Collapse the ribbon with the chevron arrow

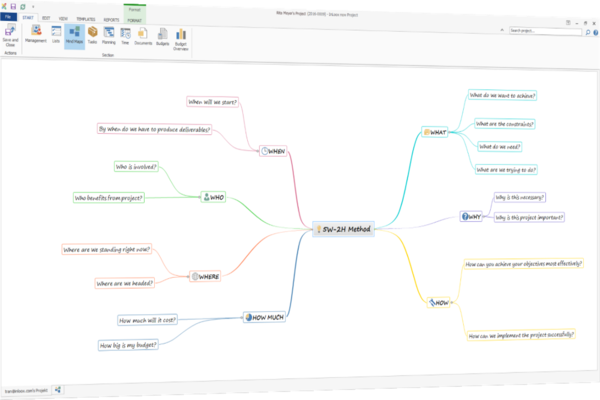coord(502,30)
